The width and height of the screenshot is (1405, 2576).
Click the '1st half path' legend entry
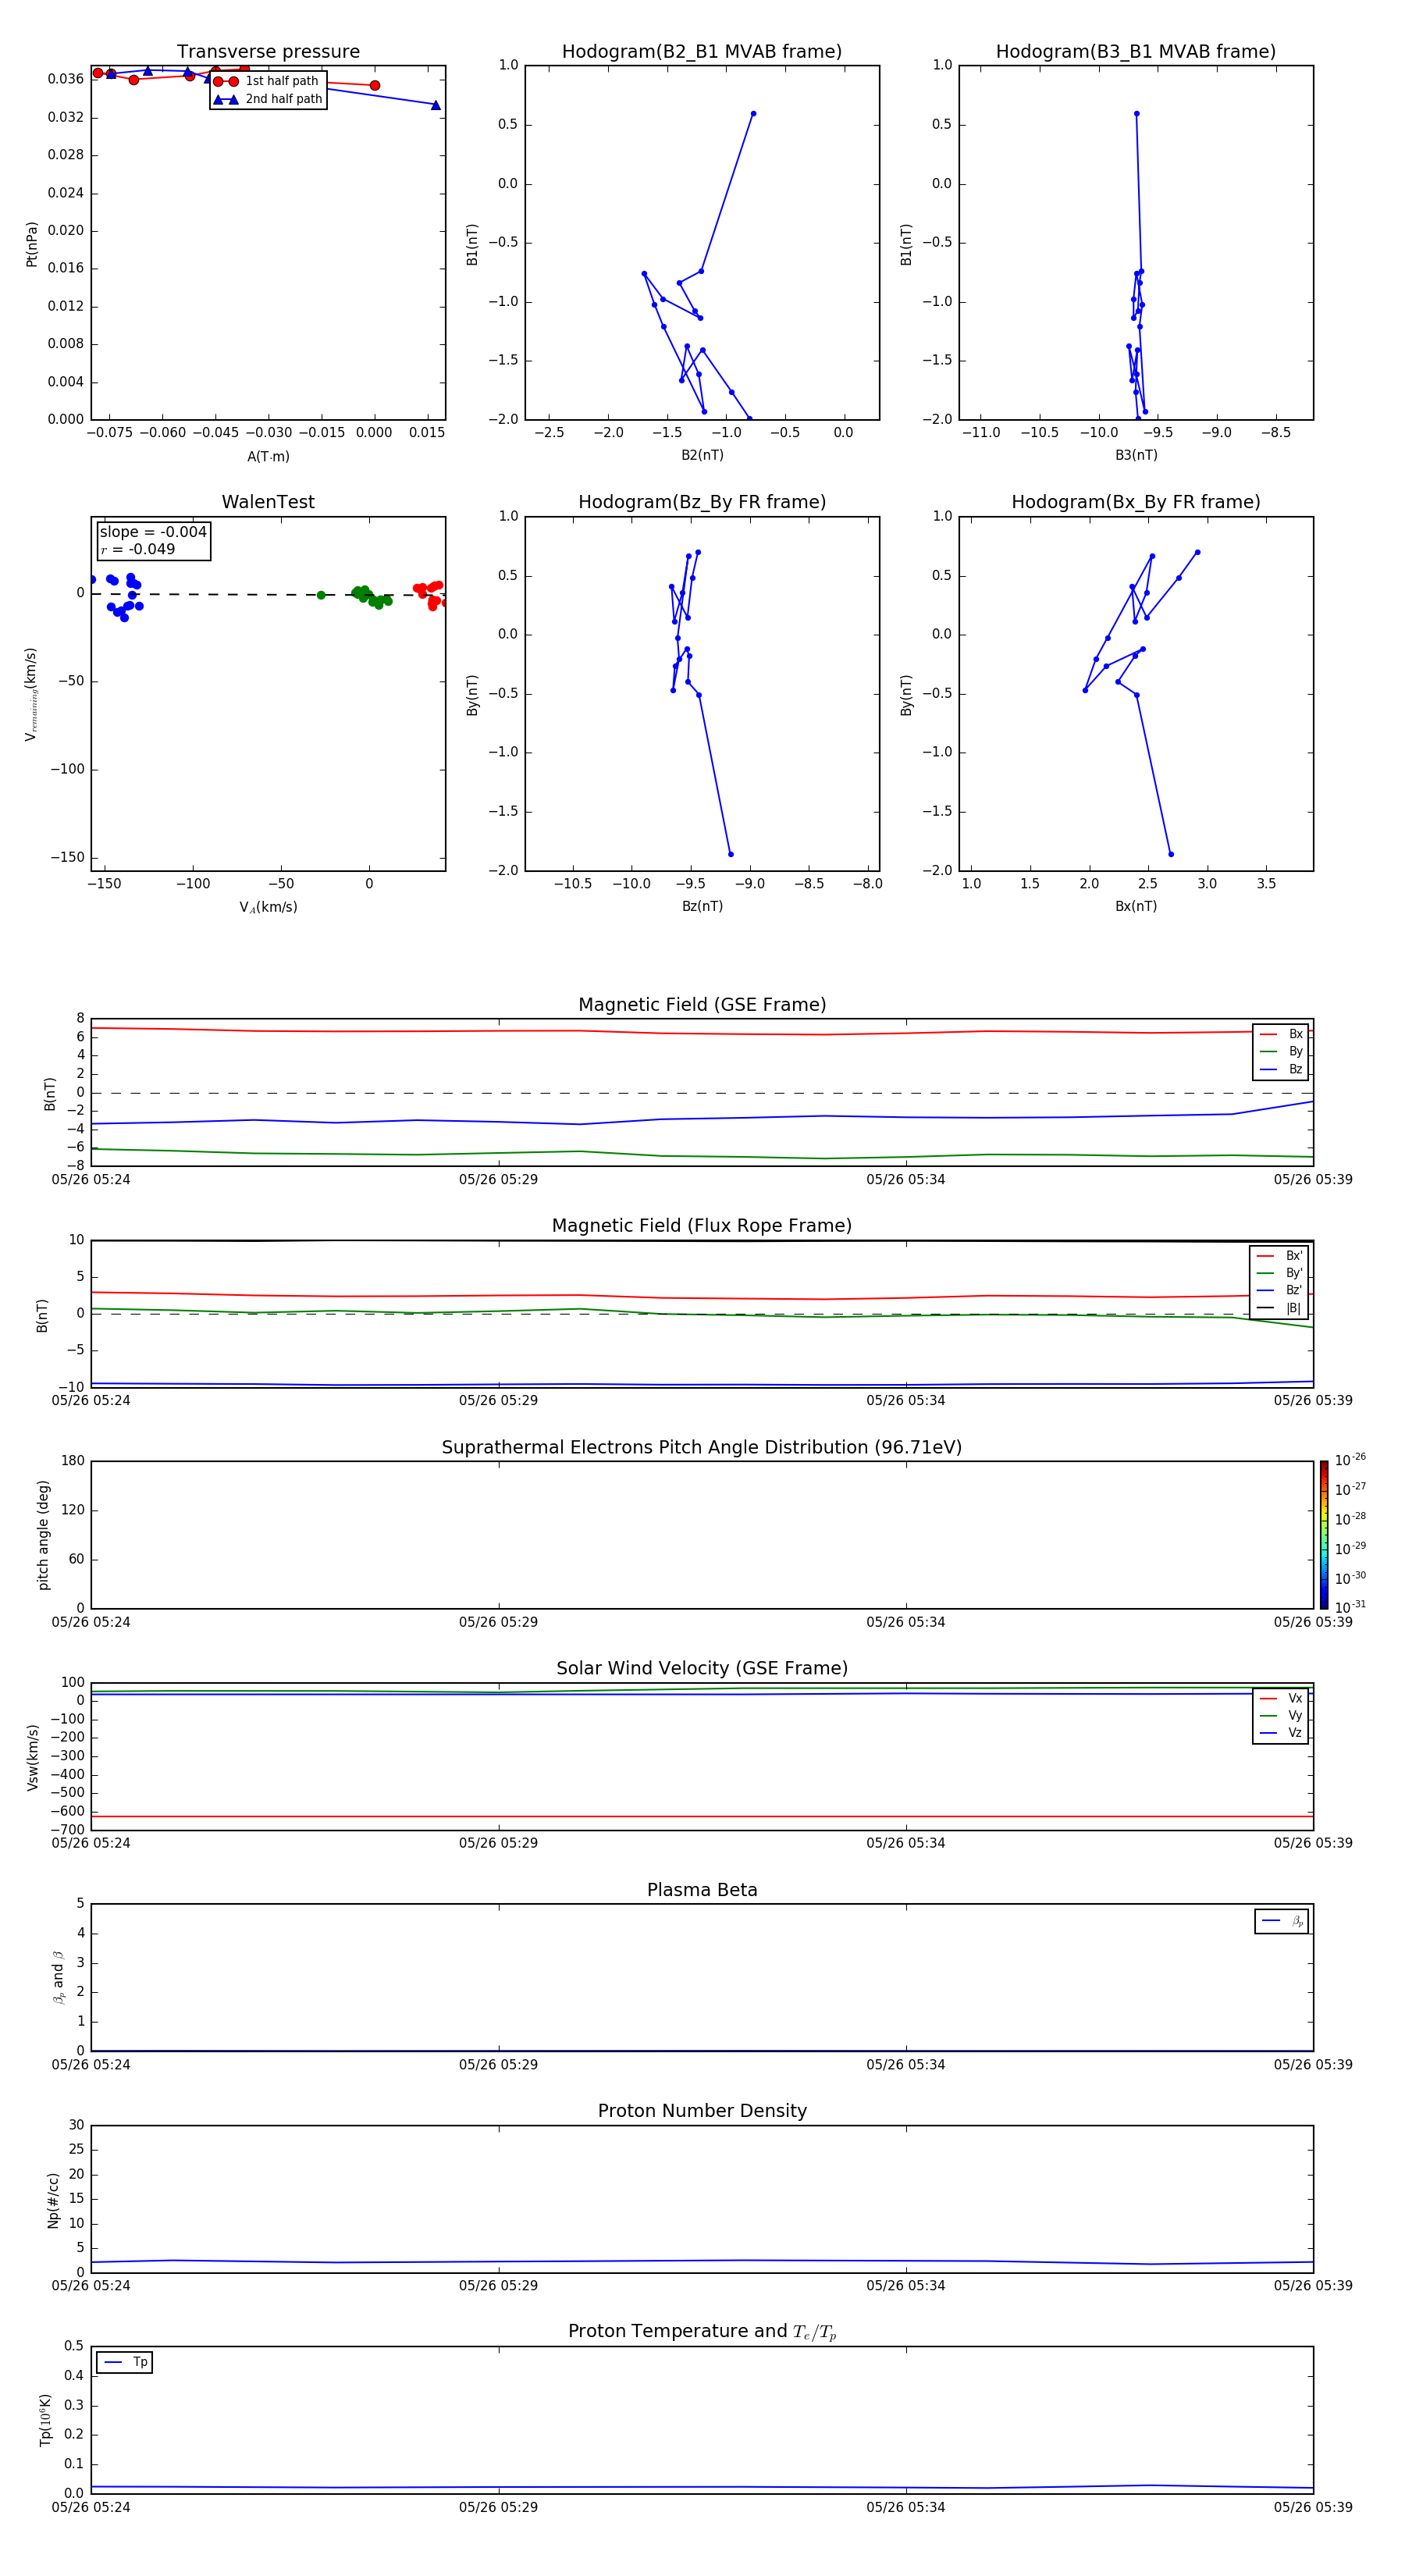(x=268, y=81)
